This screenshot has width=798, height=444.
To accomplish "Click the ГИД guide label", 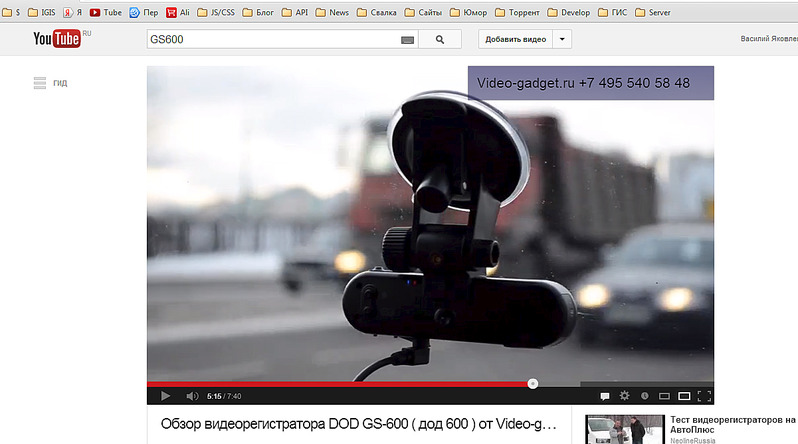I will click(x=60, y=83).
